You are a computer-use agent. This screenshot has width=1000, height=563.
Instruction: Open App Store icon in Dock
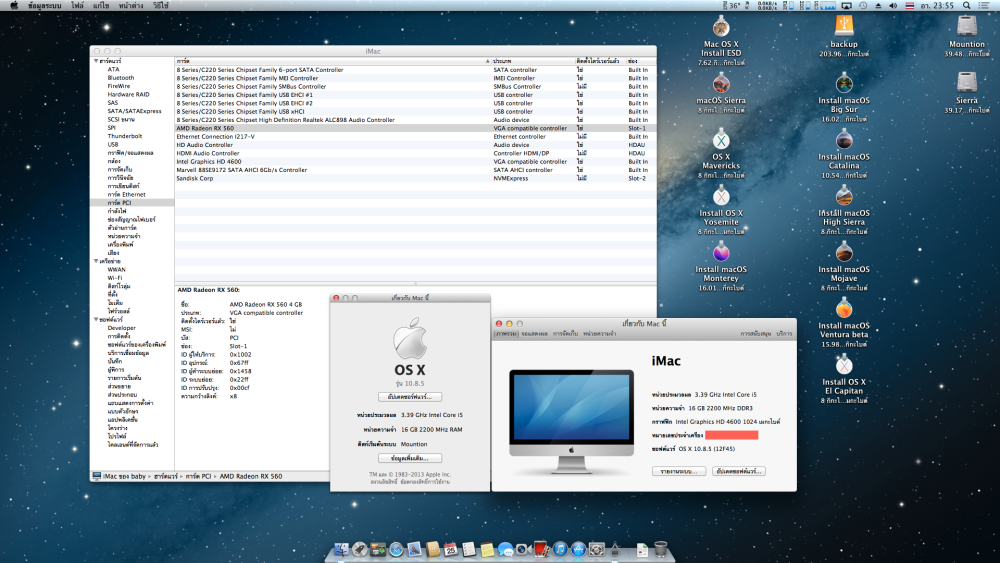click(578, 549)
